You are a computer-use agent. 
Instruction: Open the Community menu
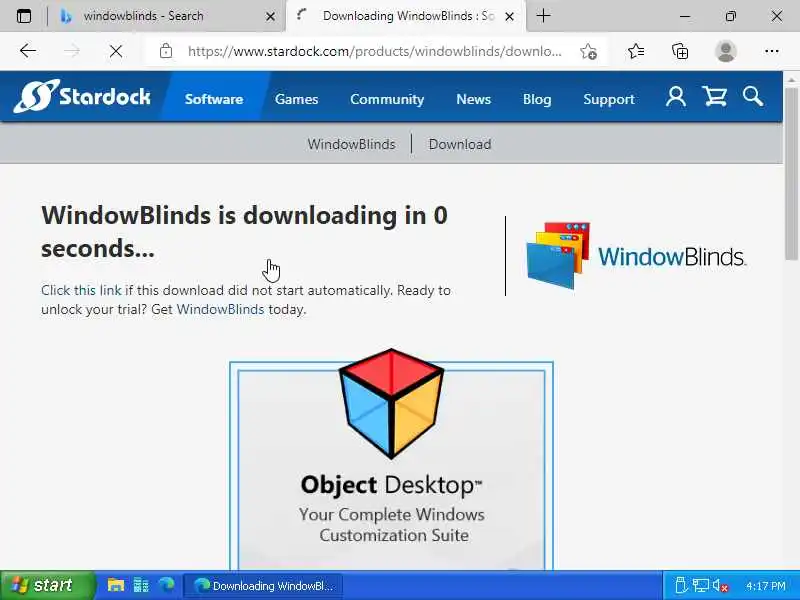(387, 99)
